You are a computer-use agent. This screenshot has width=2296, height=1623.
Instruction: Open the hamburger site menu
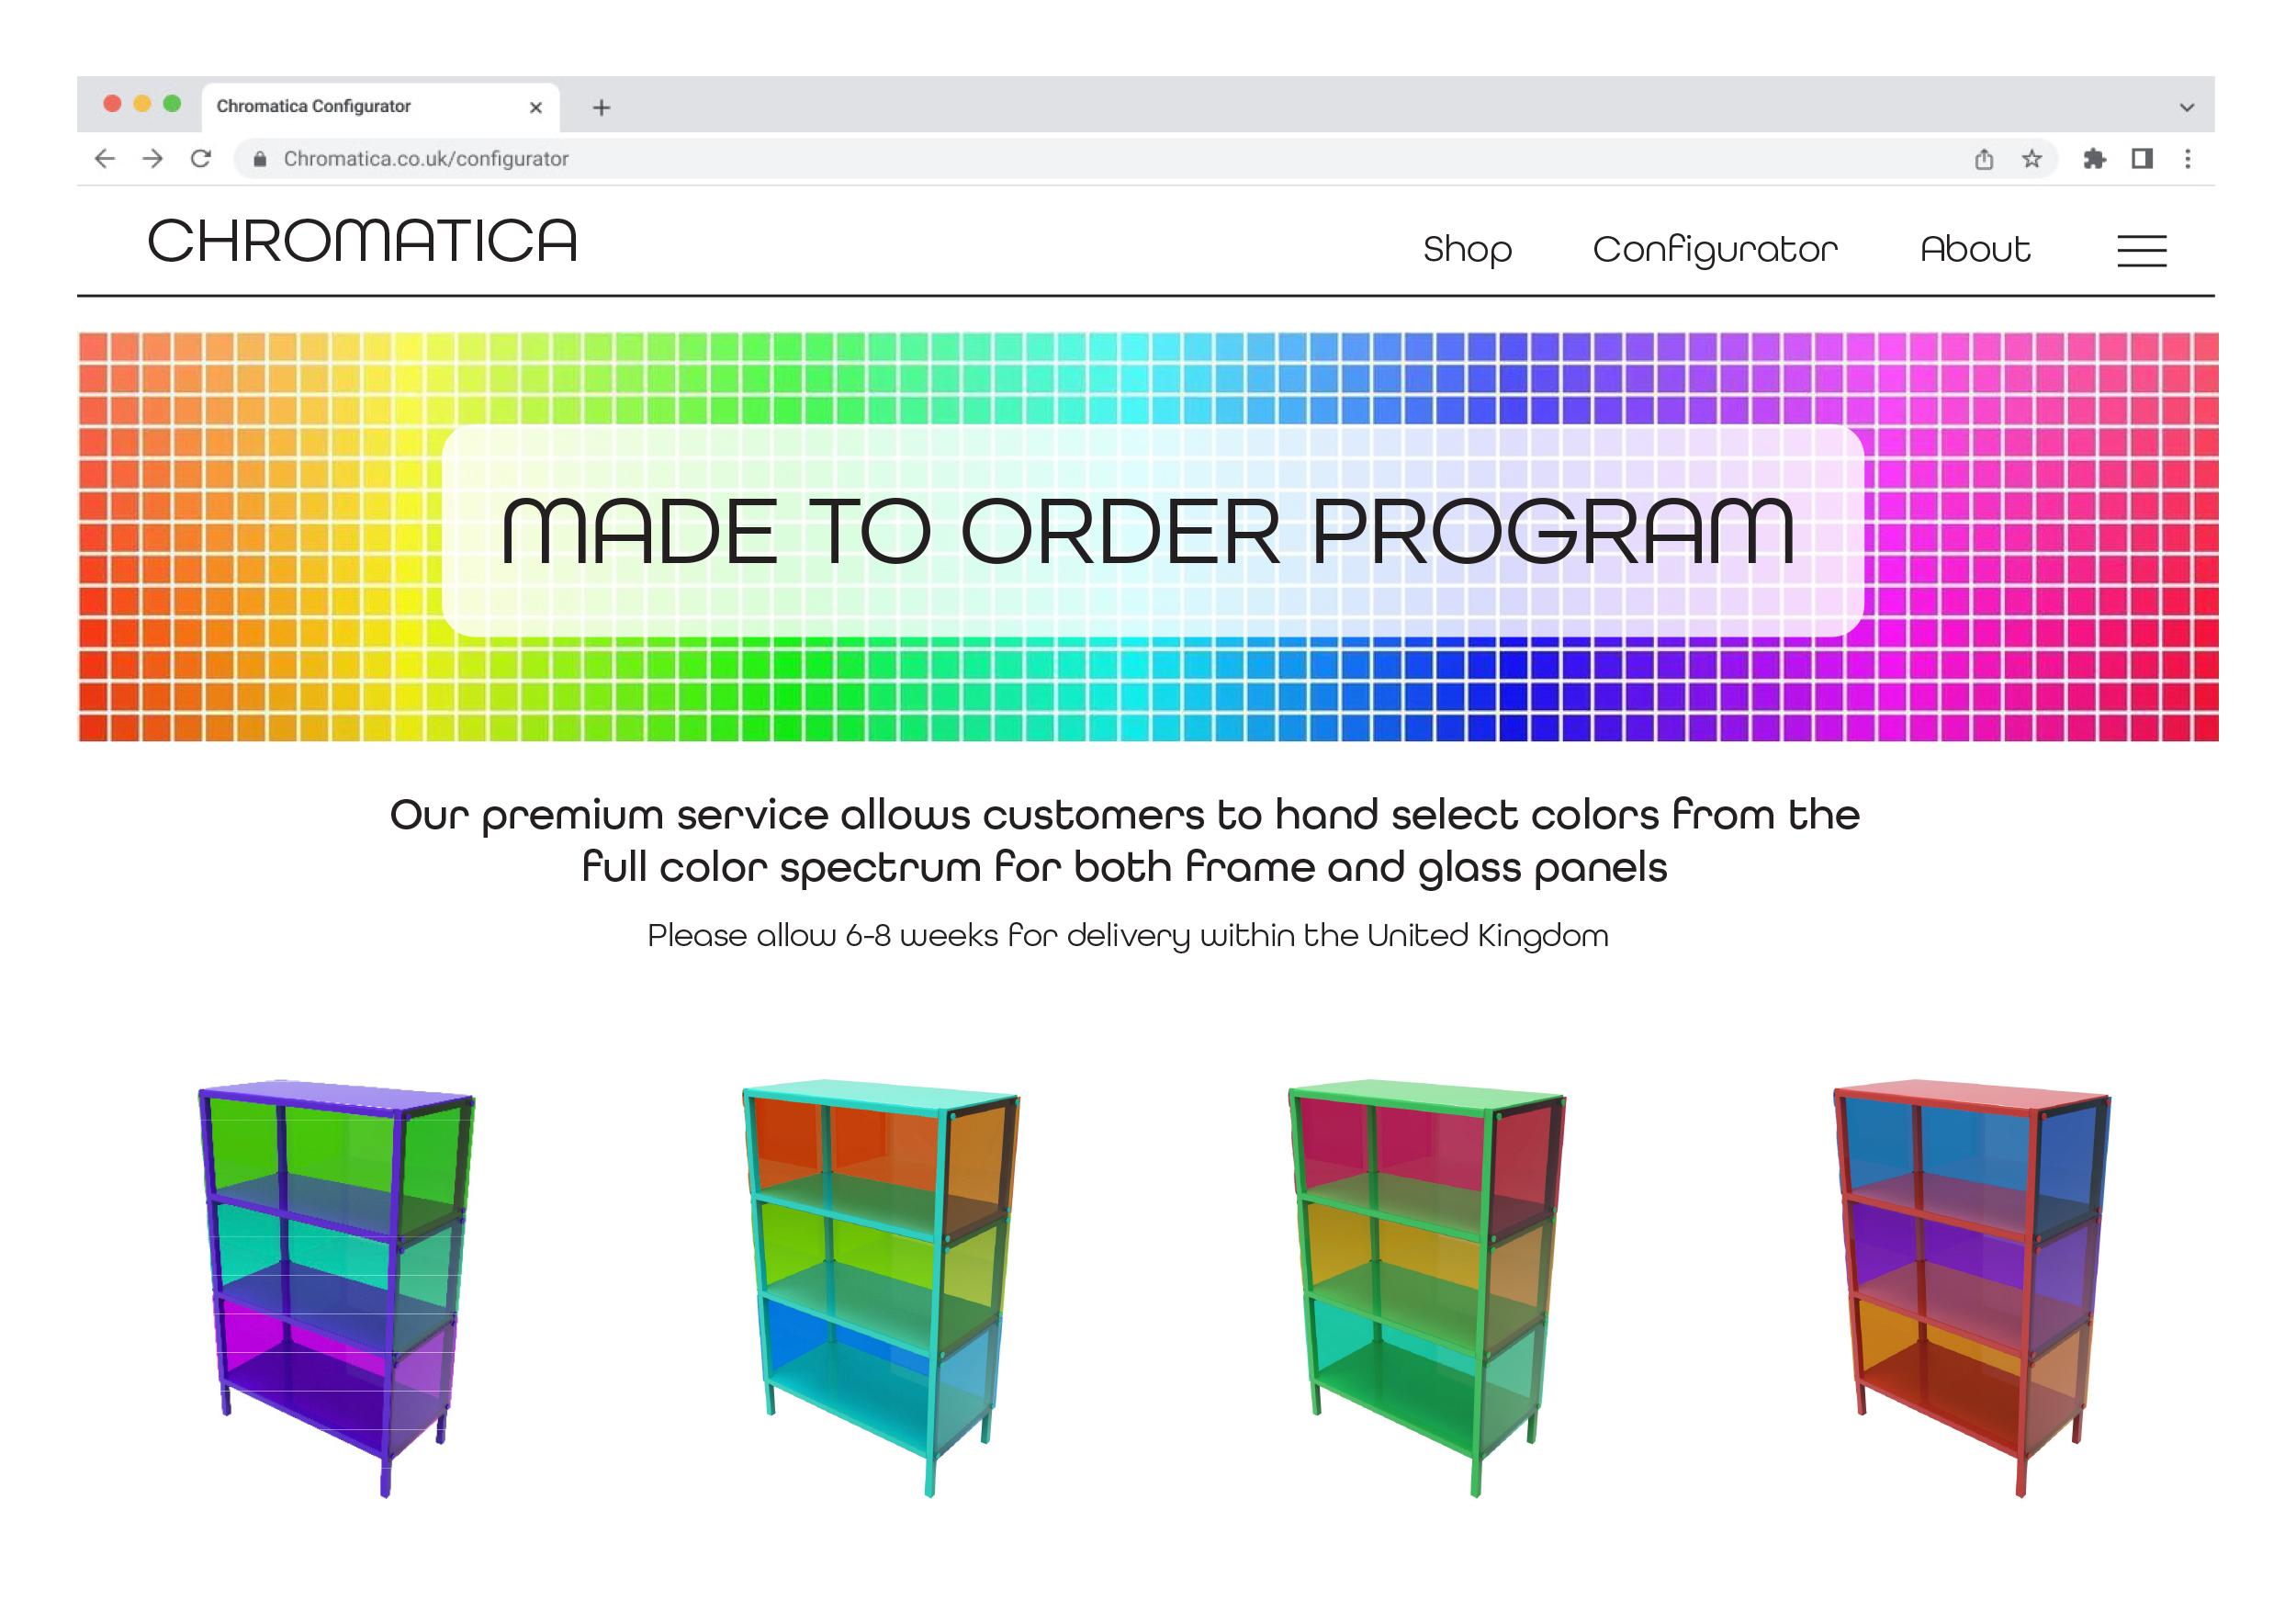(2142, 250)
